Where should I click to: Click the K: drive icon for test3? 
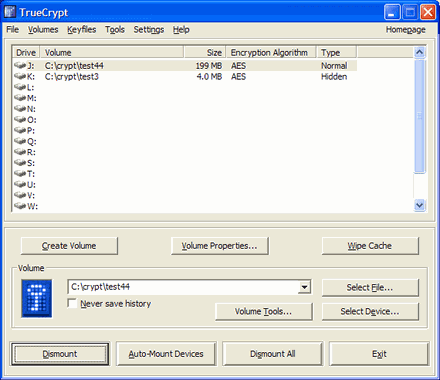tap(20, 76)
